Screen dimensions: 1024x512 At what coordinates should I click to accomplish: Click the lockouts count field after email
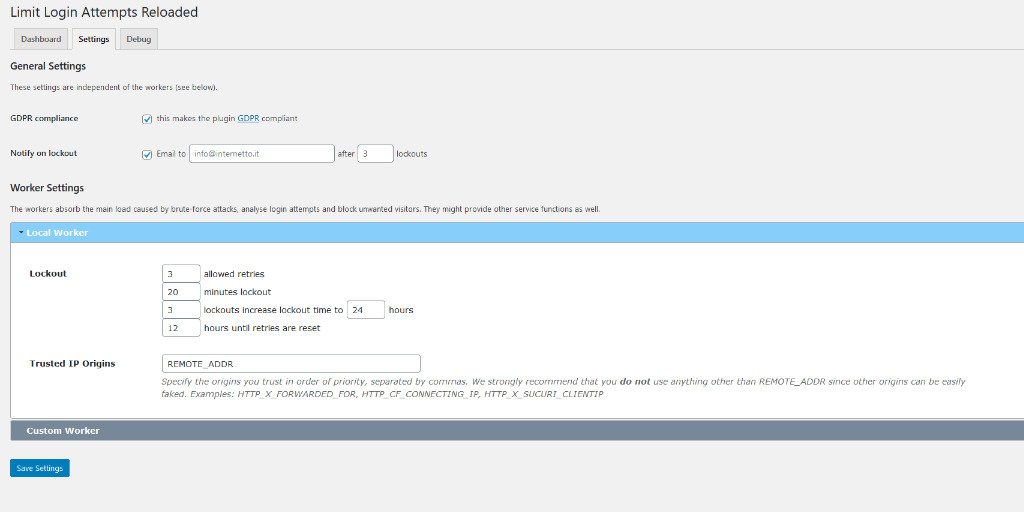pos(376,153)
